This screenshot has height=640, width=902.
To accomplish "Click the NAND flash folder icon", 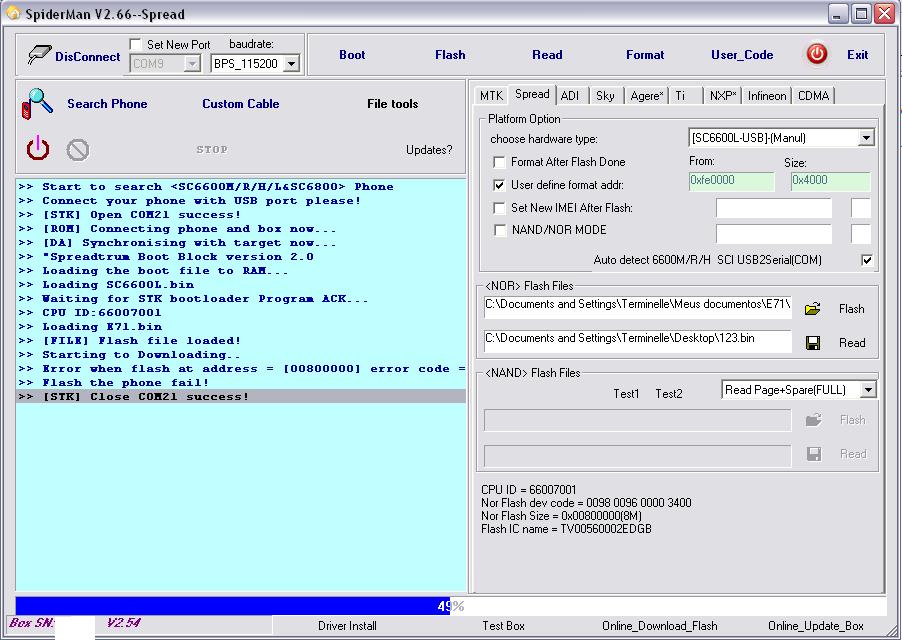I will (x=813, y=420).
